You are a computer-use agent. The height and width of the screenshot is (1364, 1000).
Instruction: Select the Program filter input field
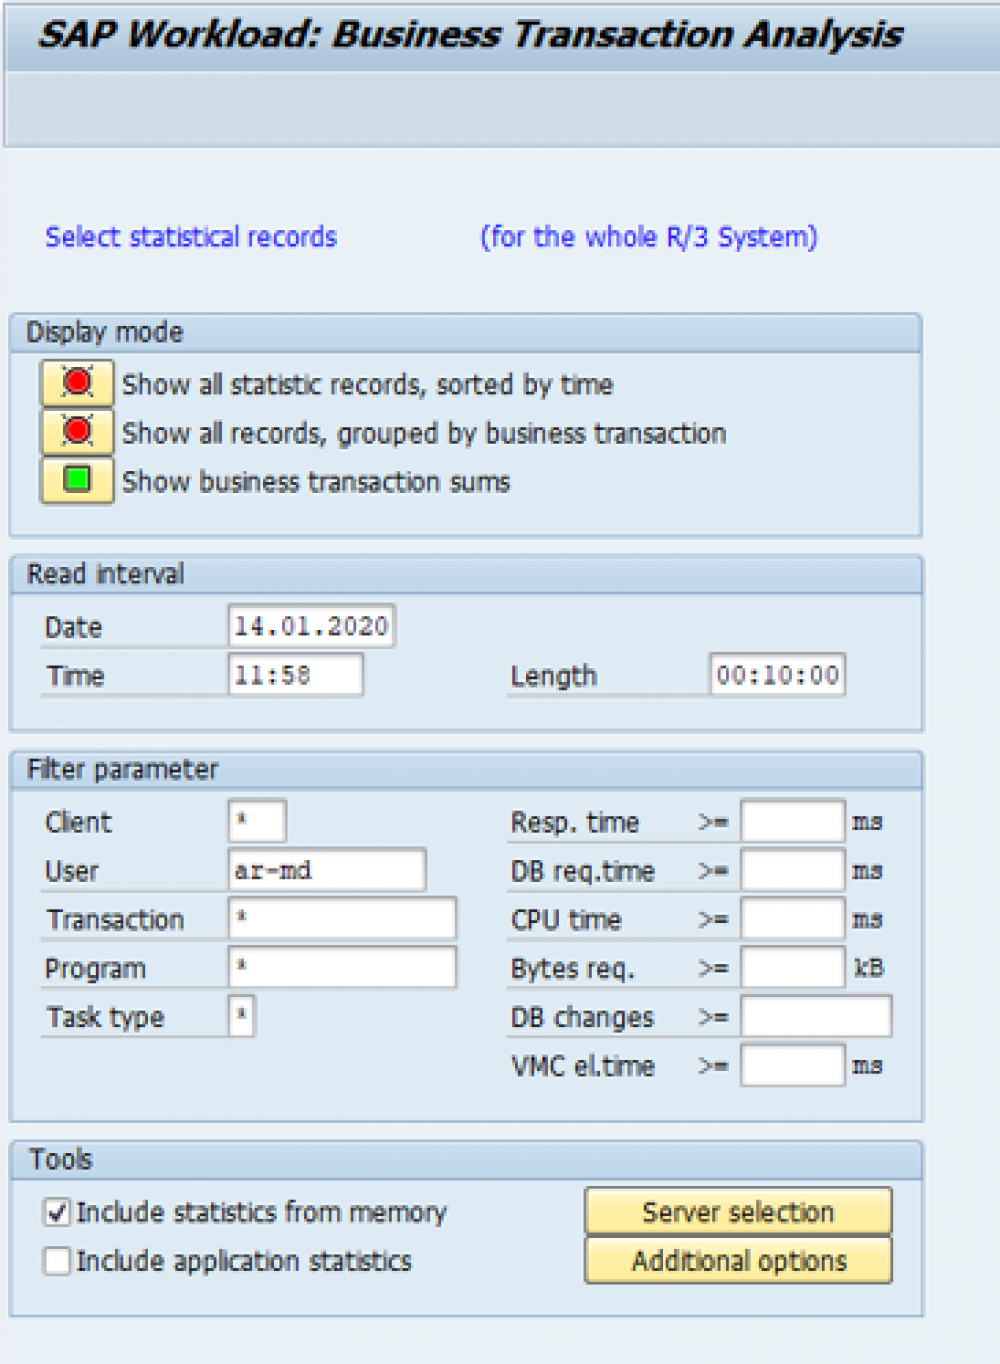(342, 967)
